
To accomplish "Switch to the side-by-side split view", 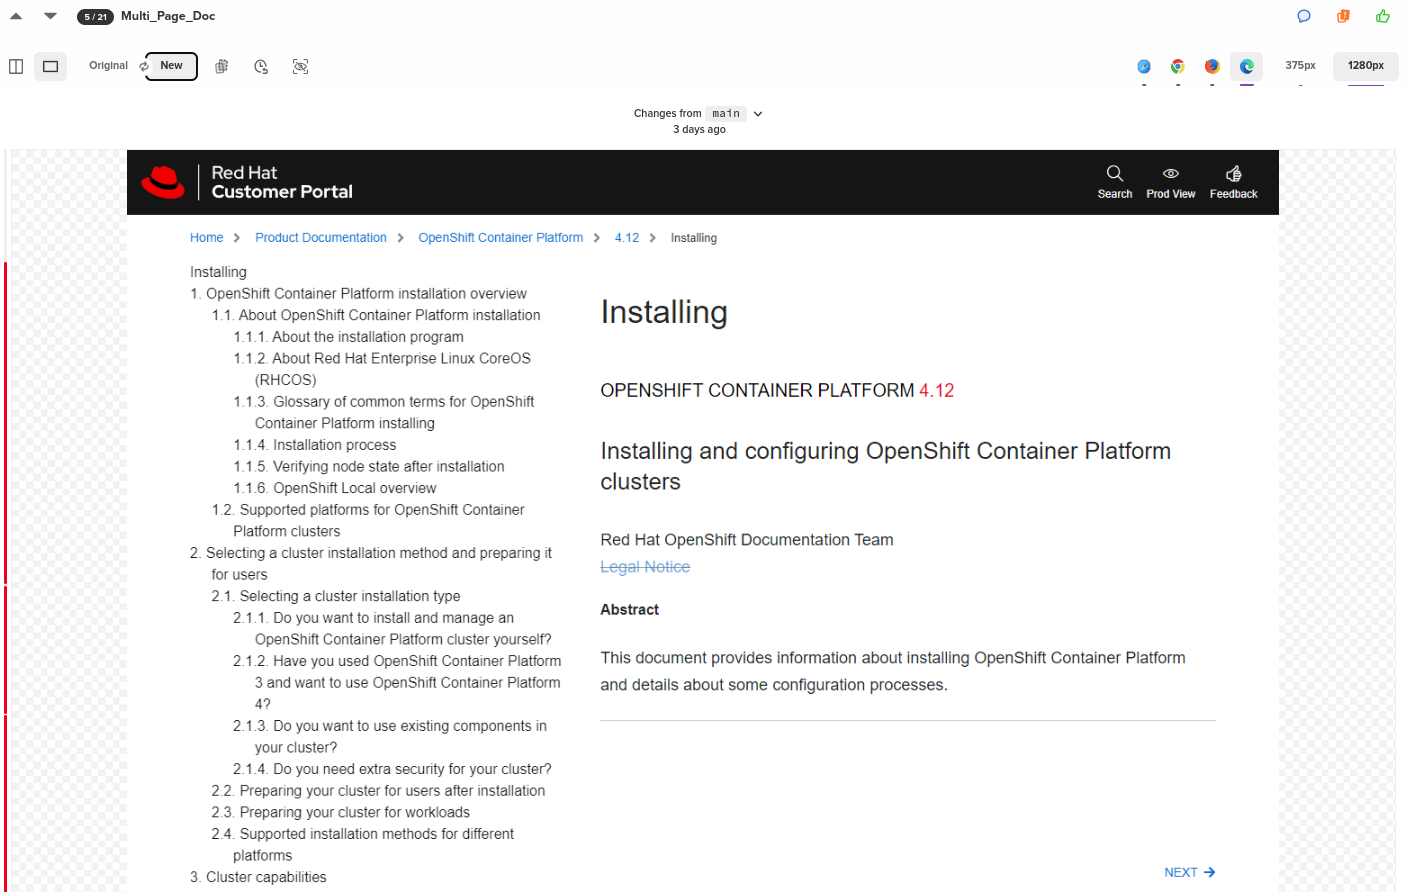I will tap(16, 67).
